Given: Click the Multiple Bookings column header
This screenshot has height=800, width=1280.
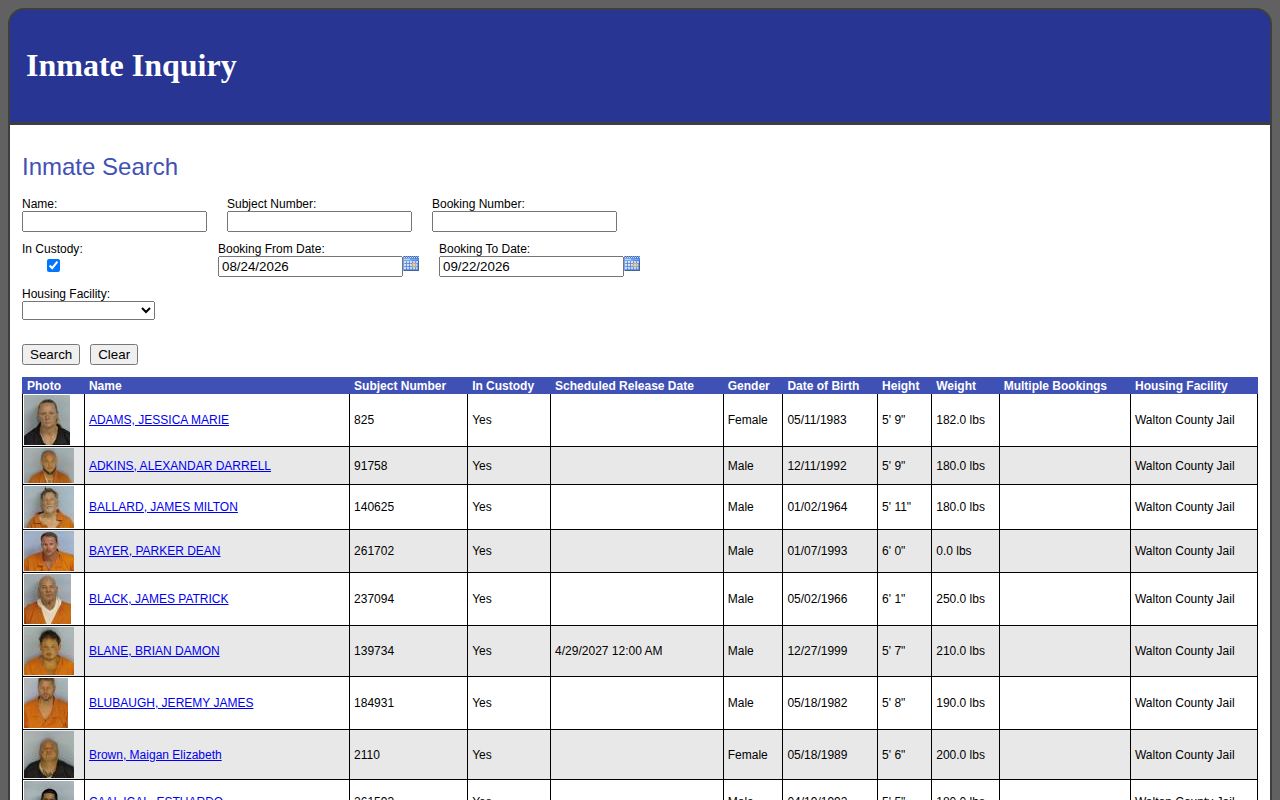Looking at the screenshot, I should (x=1055, y=386).
